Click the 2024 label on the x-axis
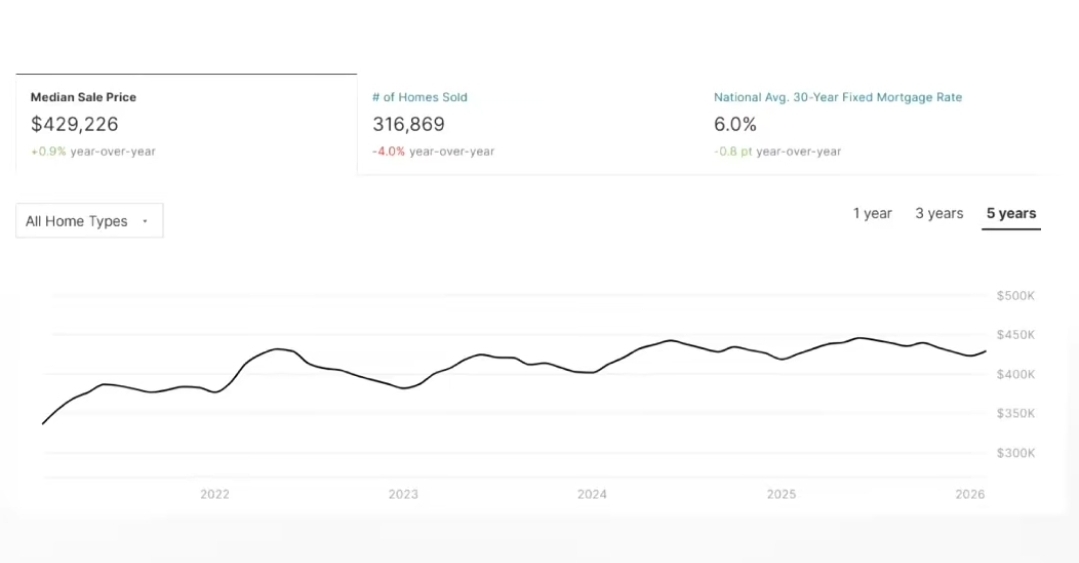This screenshot has width=1079, height=563. coord(592,494)
